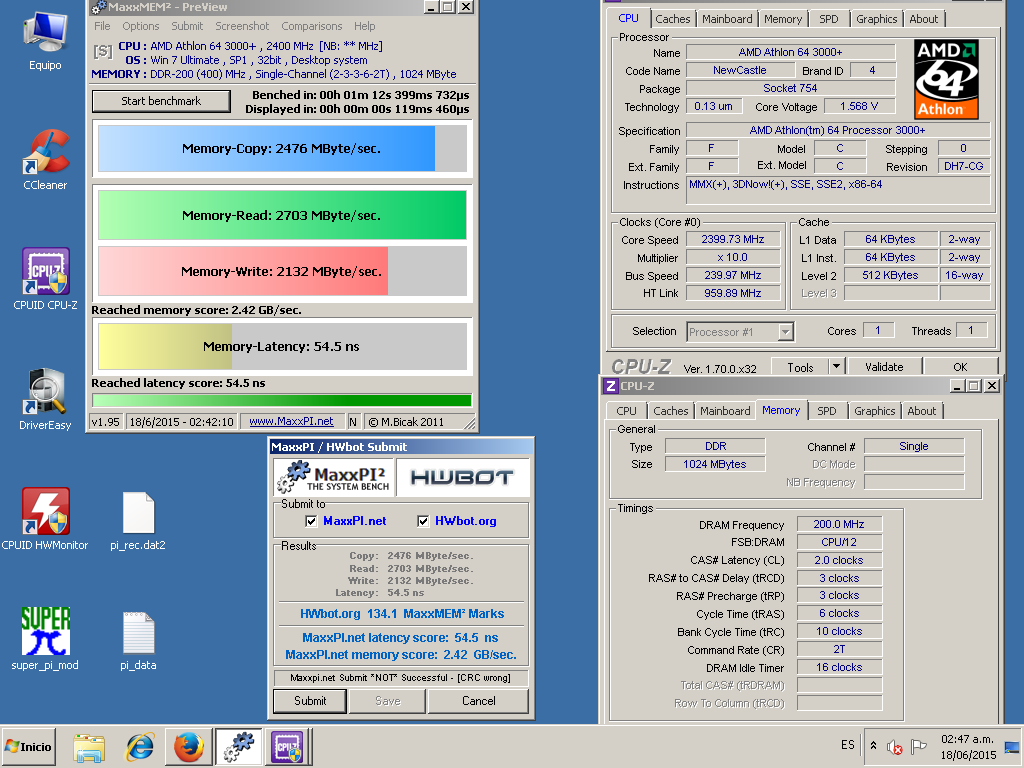Click the Memory-Latency result bar
Screen dimensions: 1024x768
(282, 347)
